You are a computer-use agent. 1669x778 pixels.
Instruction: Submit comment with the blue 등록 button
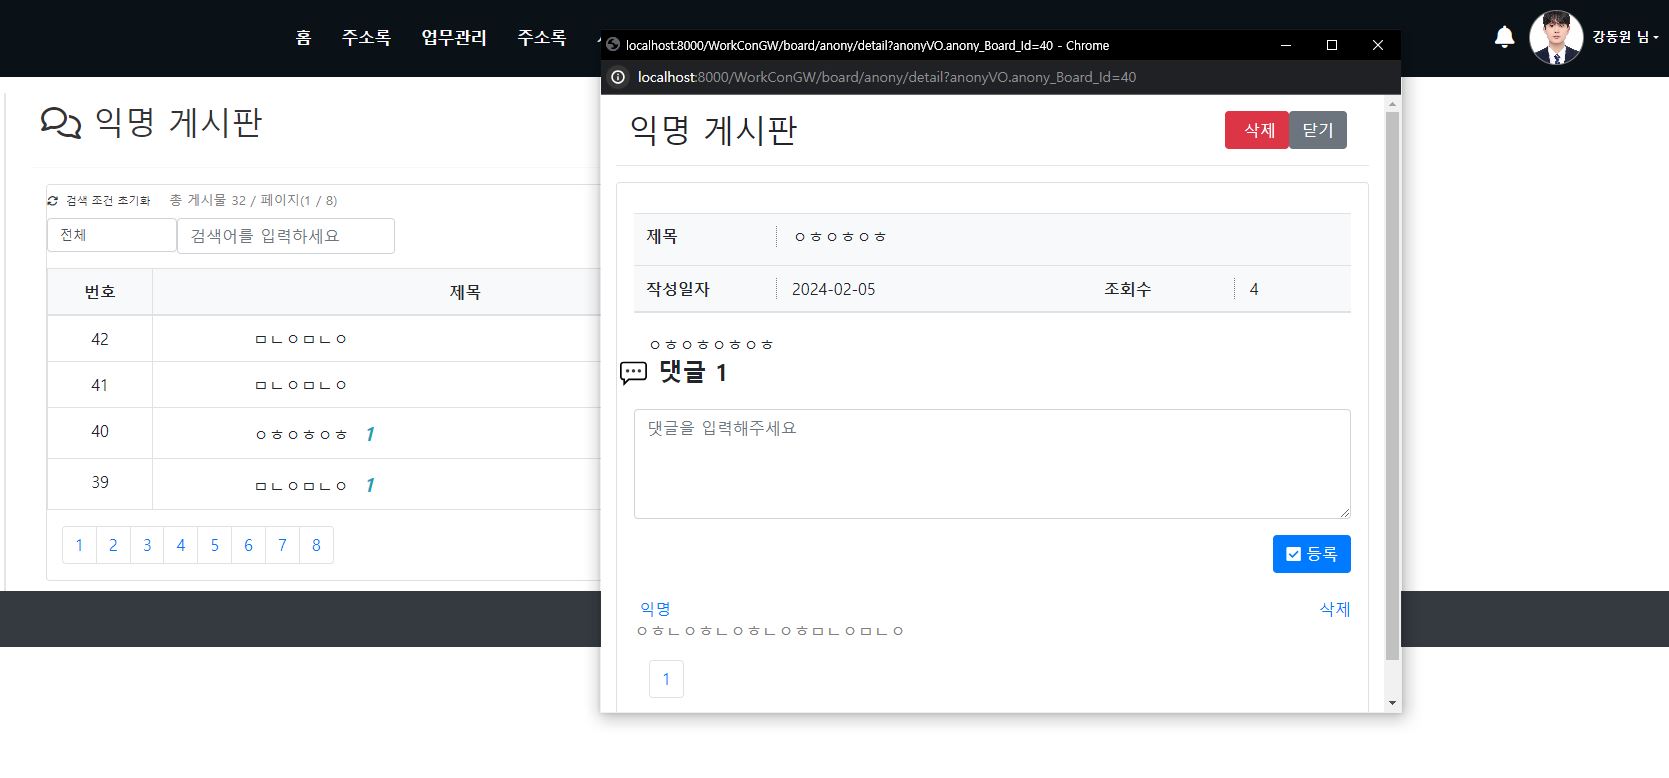(1311, 554)
